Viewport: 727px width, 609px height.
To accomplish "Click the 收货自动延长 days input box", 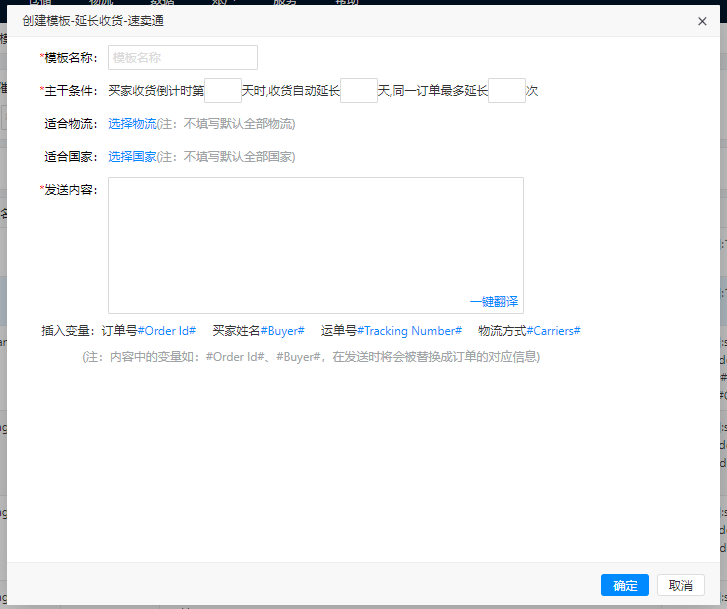I will (x=358, y=91).
